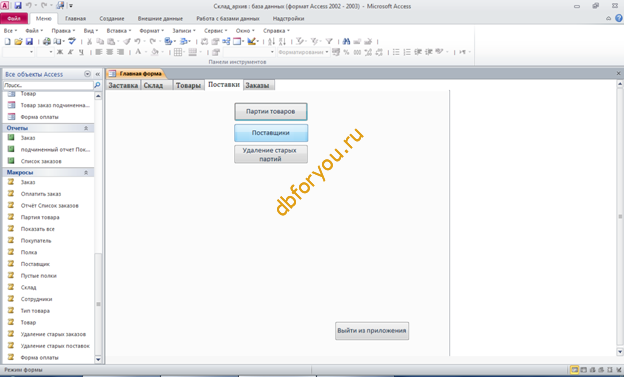This screenshot has width=624, height=377.
Task: Click the Gridlines icon
Action: coord(178,52)
